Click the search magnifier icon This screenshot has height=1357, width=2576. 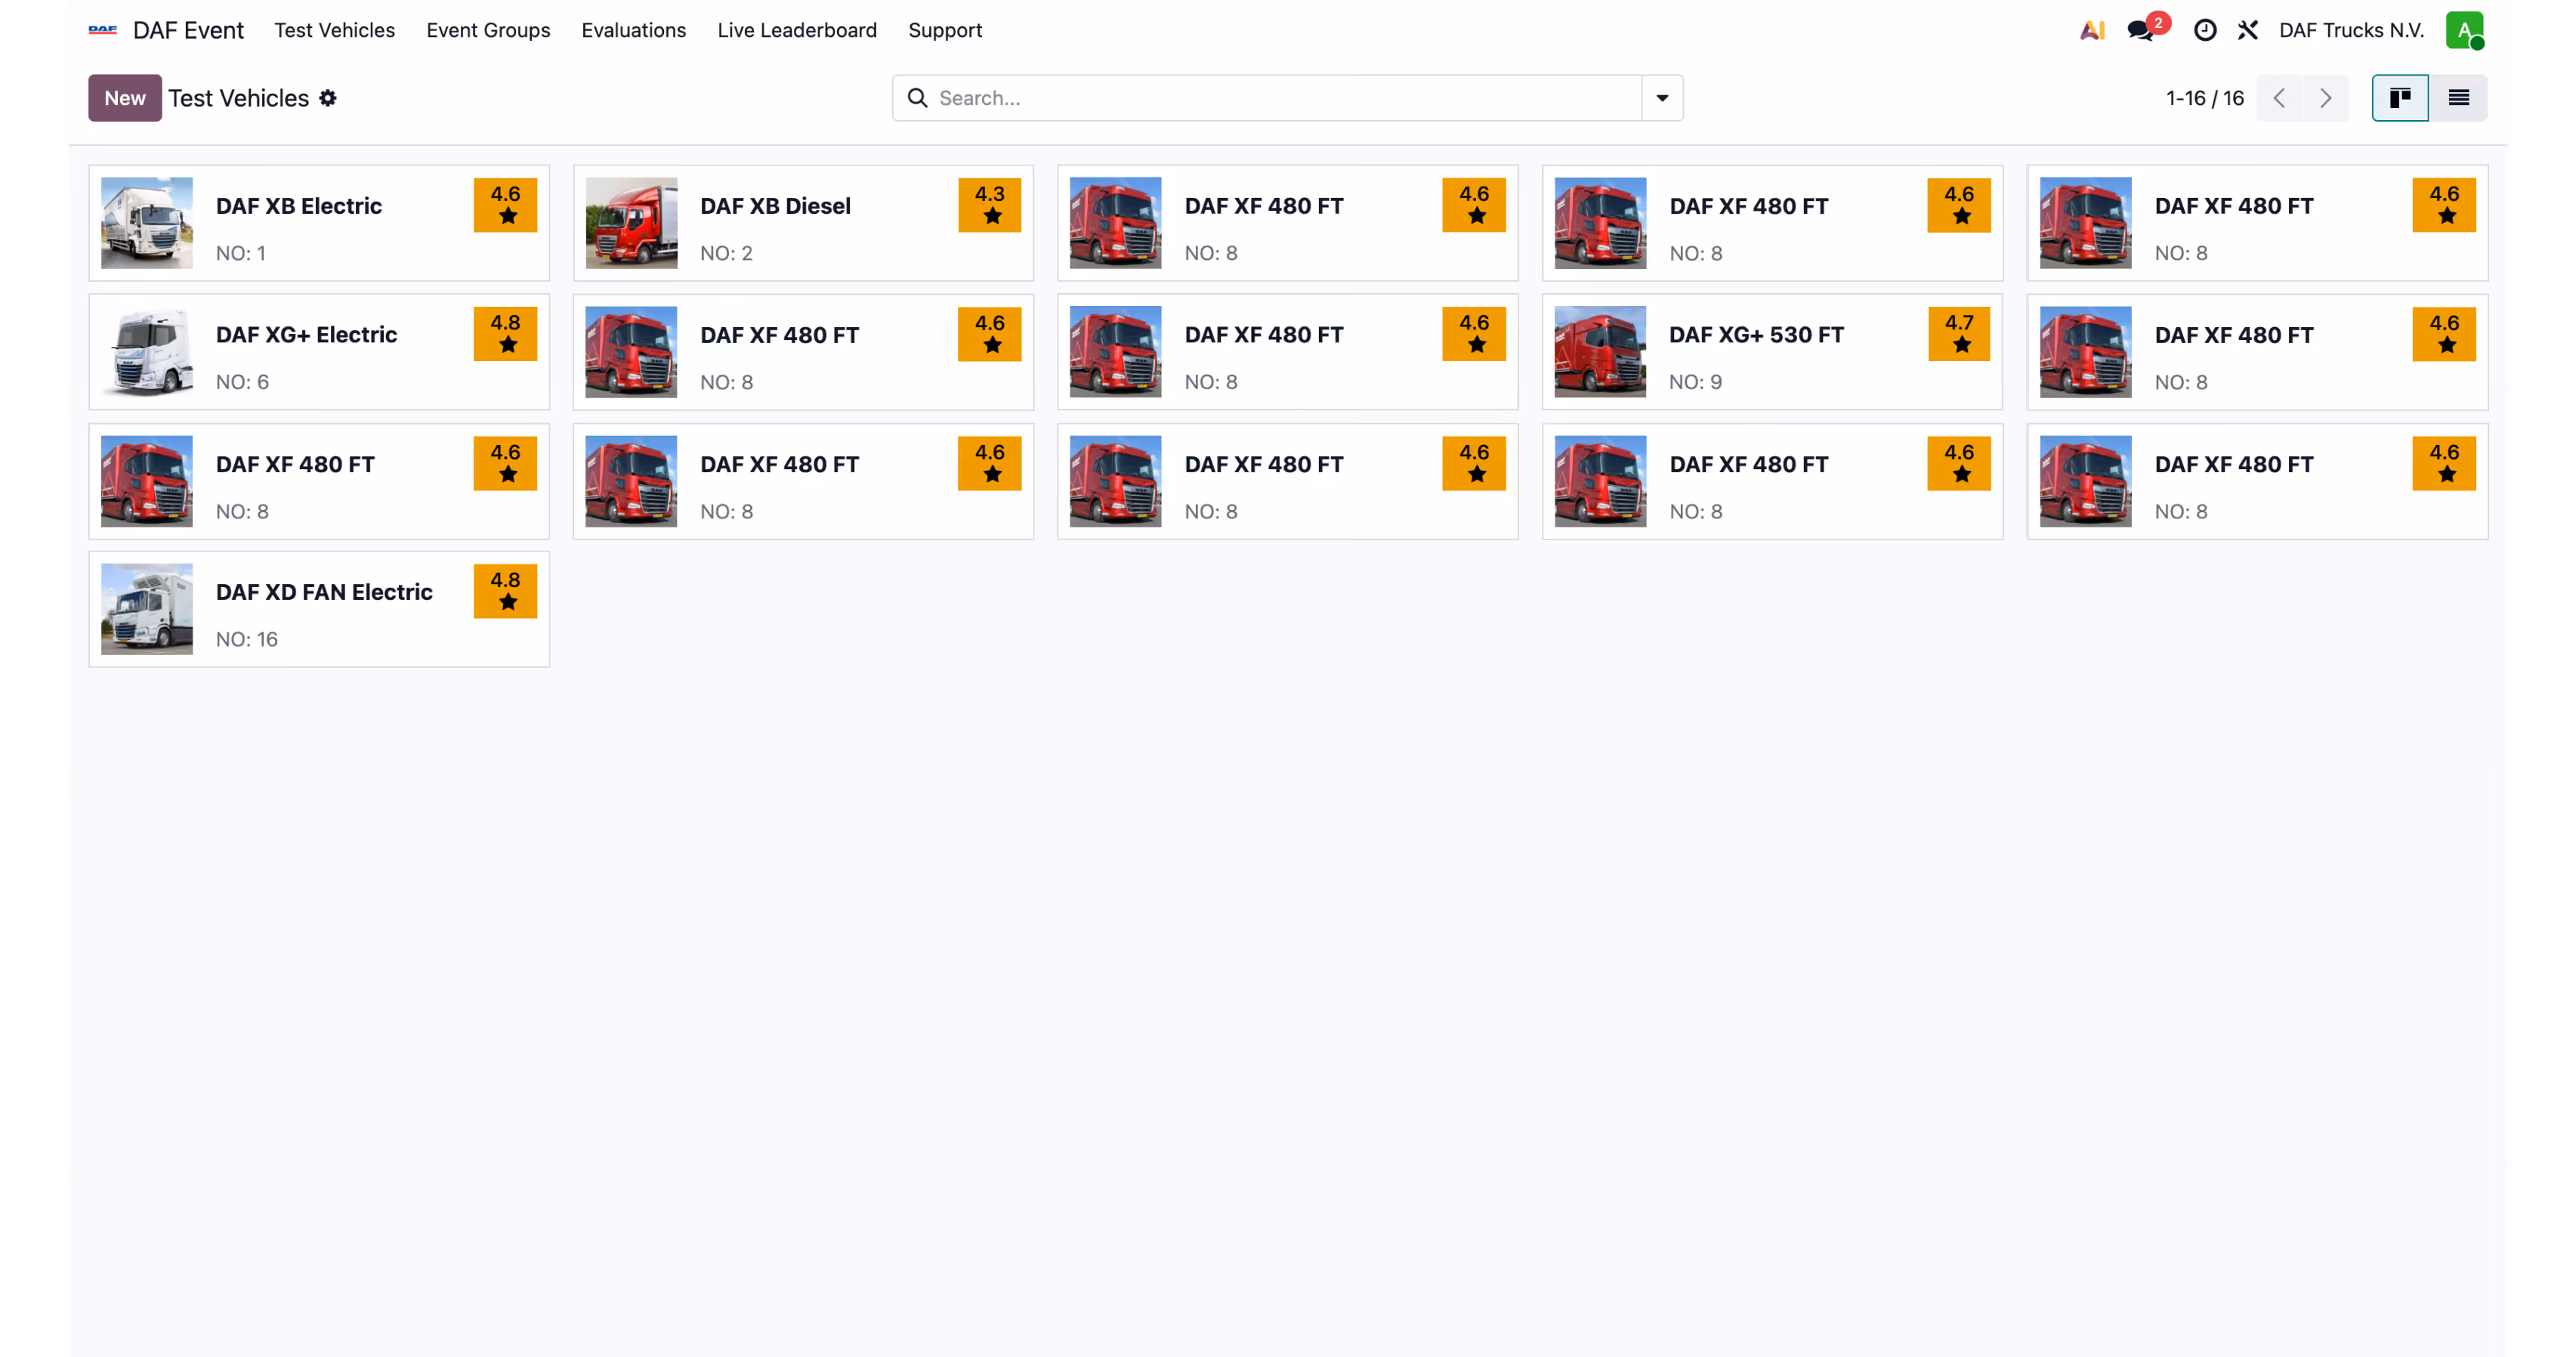click(x=917, y=98)
